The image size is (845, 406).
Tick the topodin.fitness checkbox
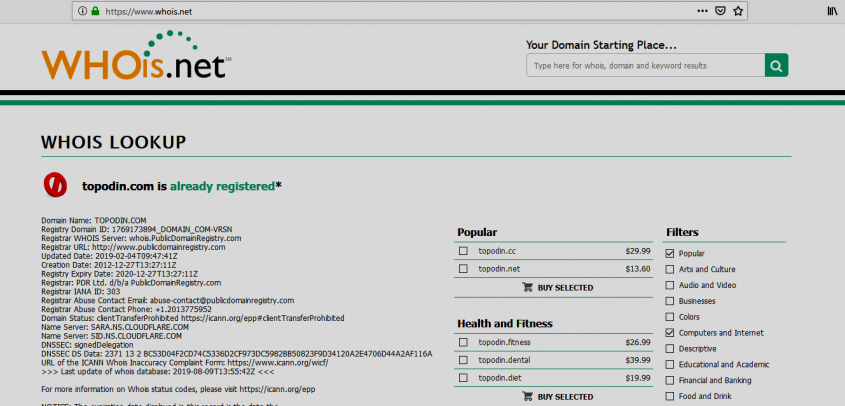pos(463,343)
